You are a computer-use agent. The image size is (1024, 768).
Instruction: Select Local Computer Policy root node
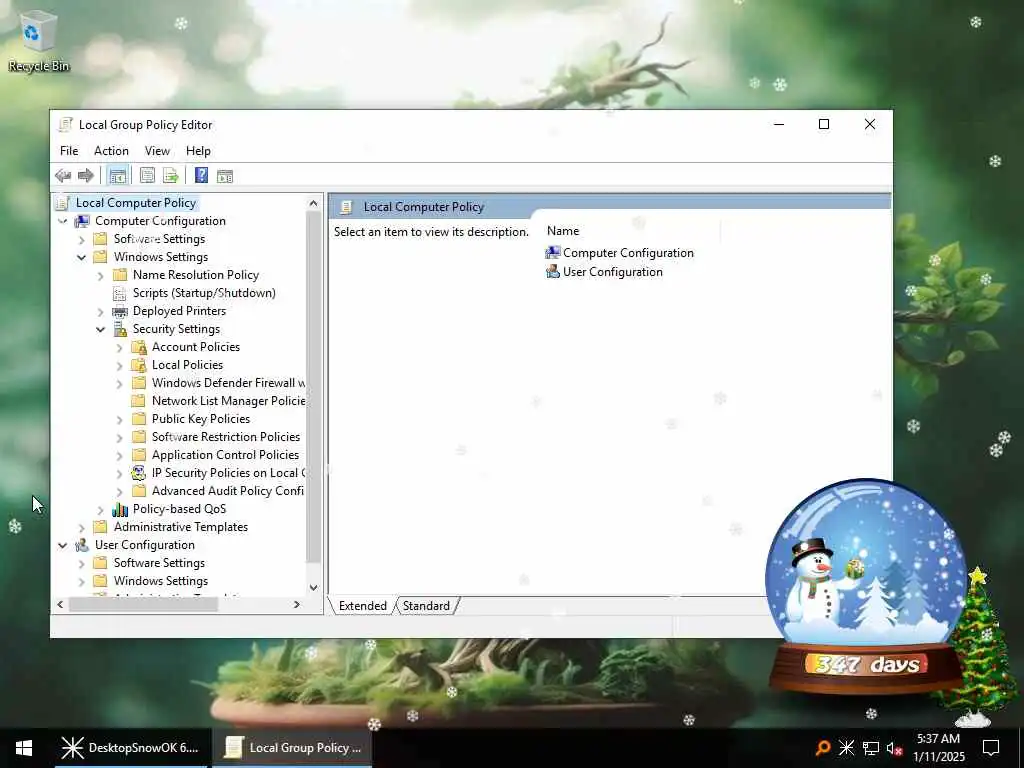(x=136, y=203)
